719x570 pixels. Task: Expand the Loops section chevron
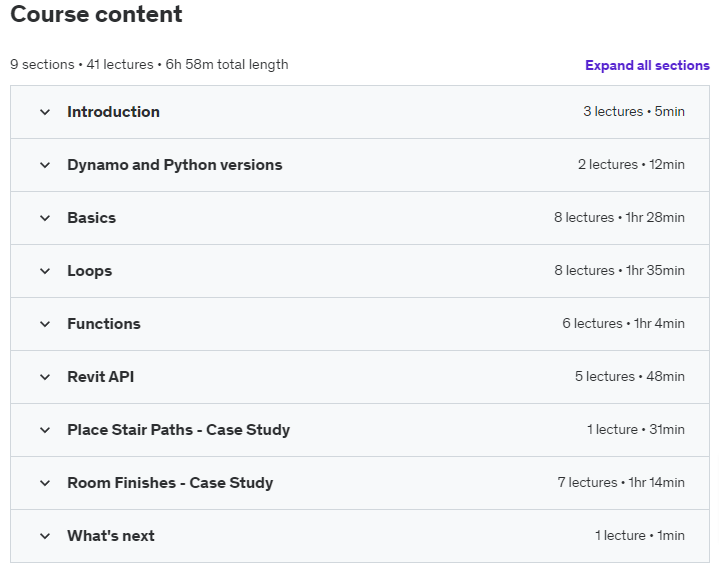pos(45,271)
